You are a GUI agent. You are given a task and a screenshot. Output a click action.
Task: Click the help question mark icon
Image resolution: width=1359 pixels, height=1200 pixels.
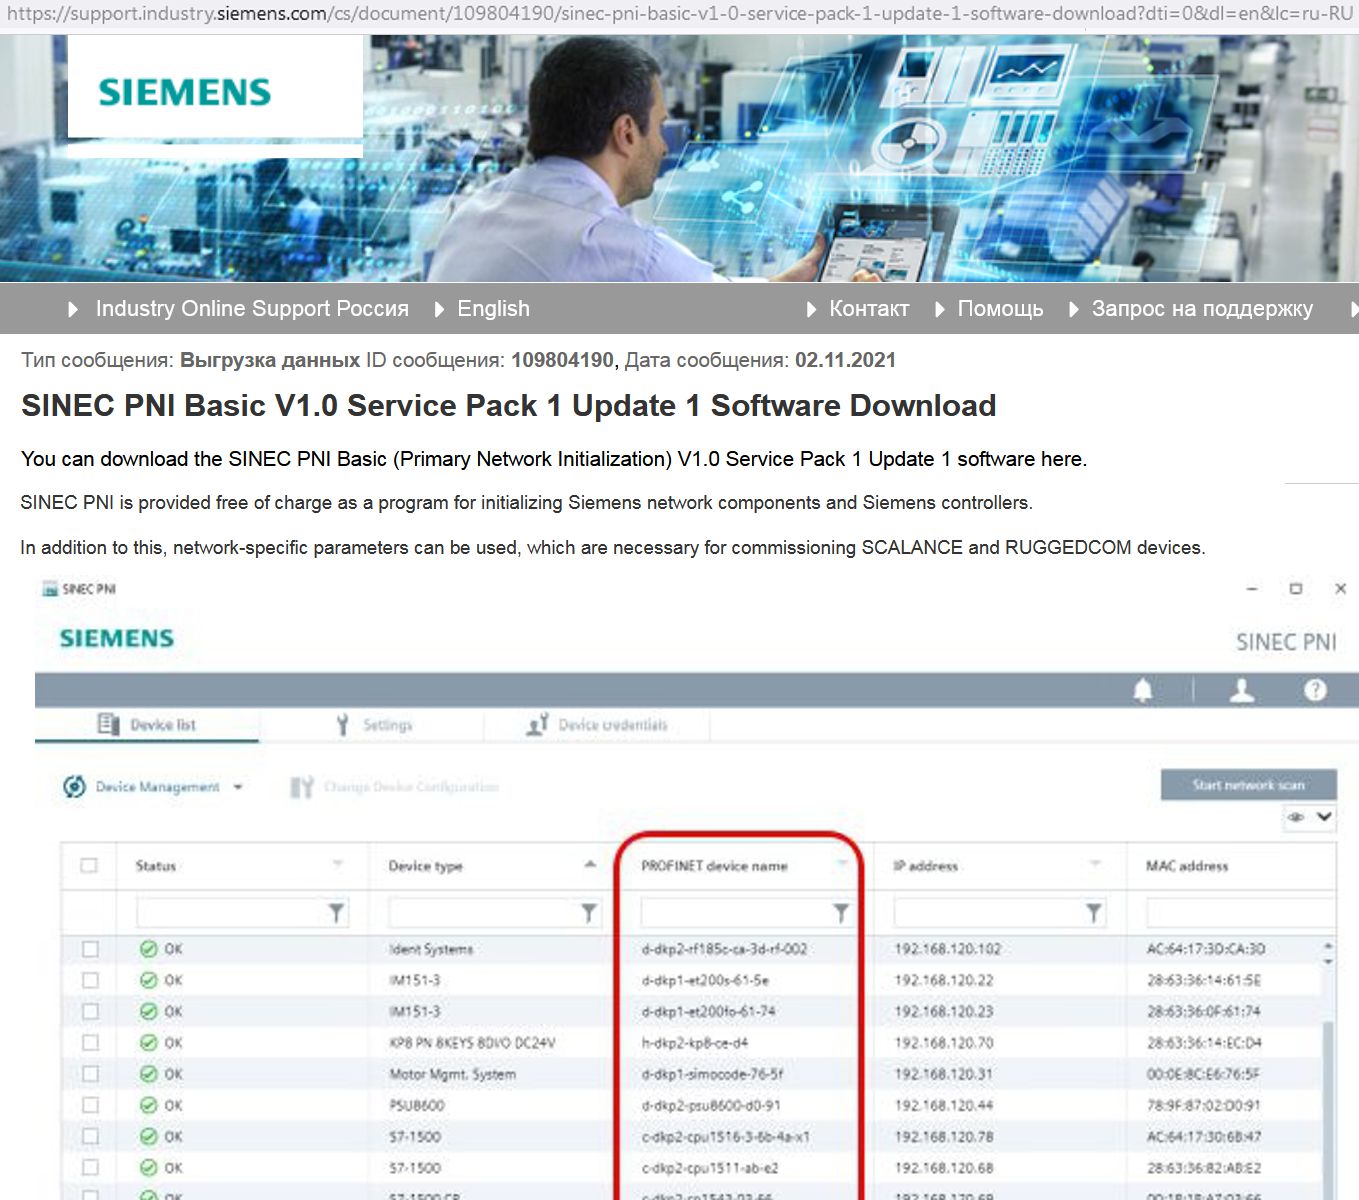tap(1315, 690)
